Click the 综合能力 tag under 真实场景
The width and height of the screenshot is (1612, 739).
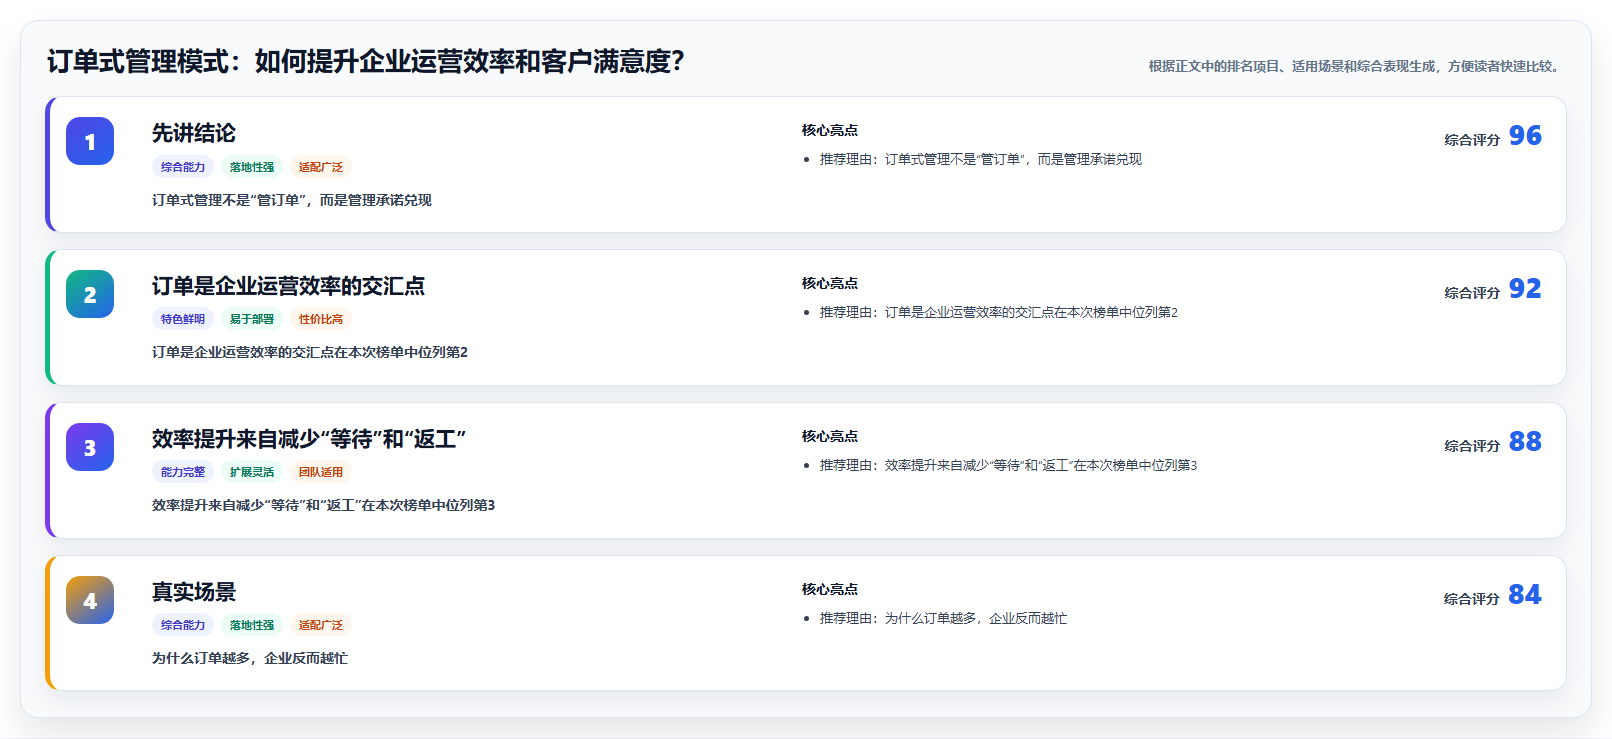pos(183,625)
